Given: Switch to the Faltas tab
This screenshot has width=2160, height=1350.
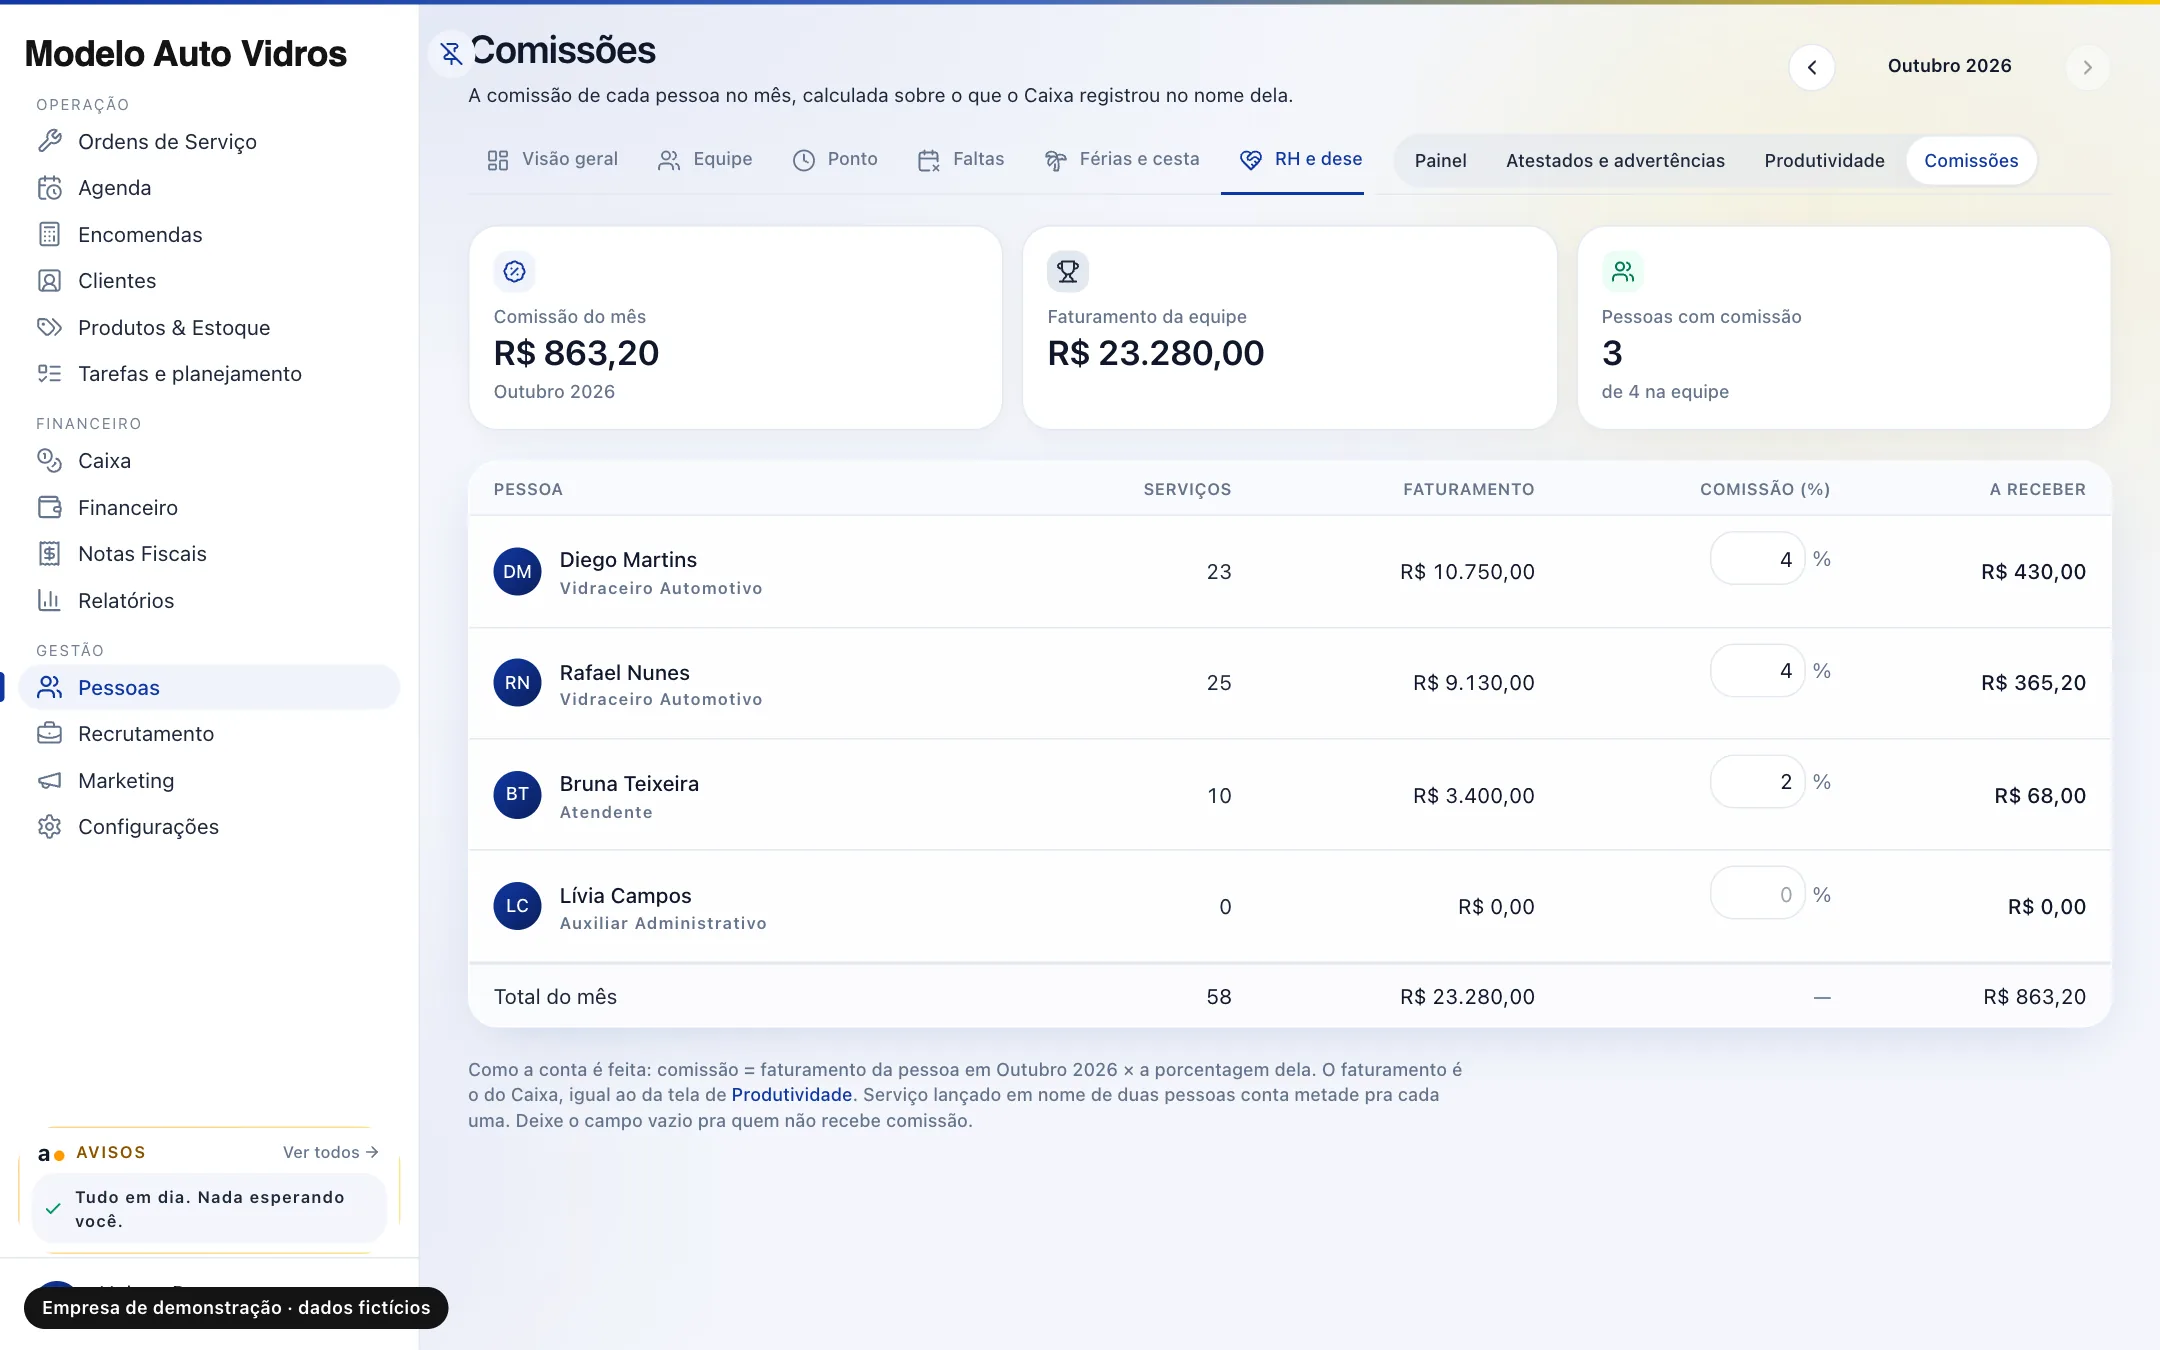Looking at the screenshot, I should pyautogui.click(x=961, y=160).
